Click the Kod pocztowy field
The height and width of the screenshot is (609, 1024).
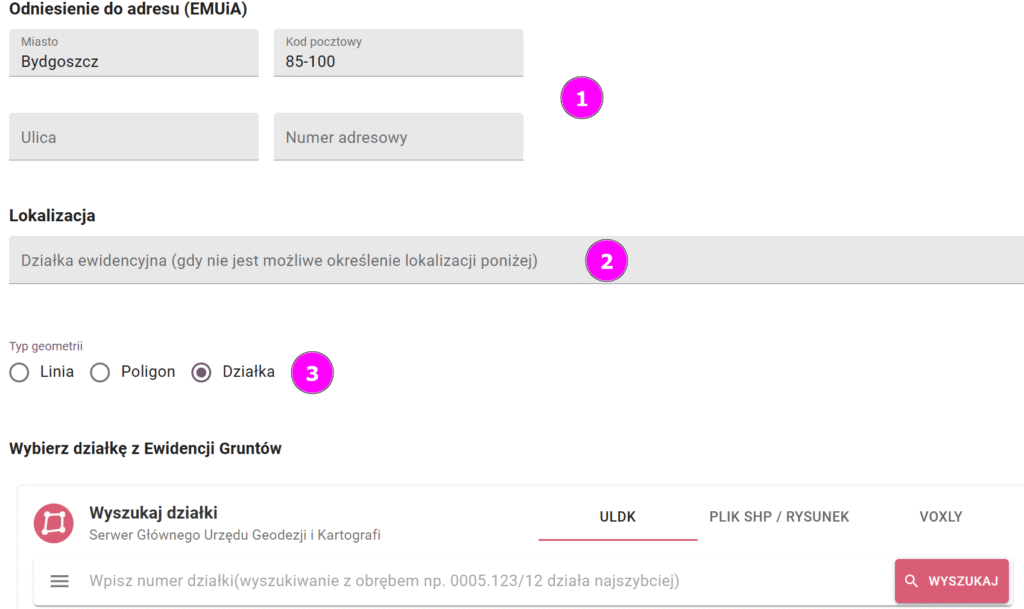(398, 53)
